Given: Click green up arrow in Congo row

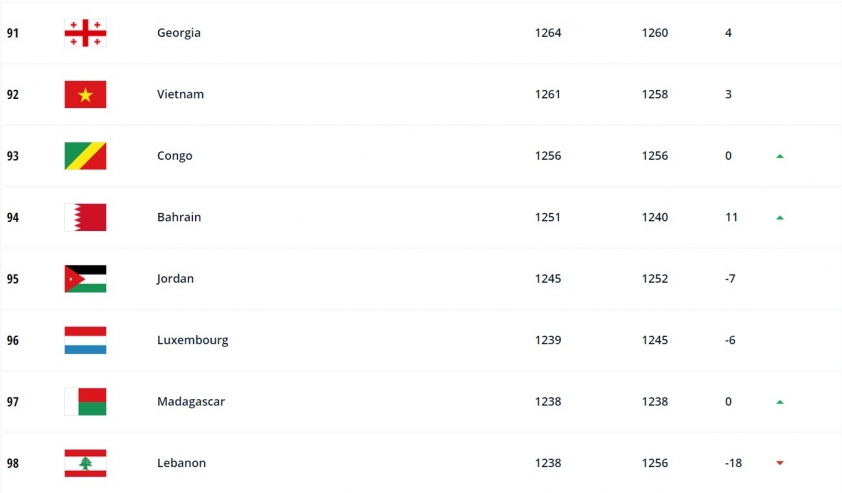Looking at the screenshot, I should coord(780,156).
